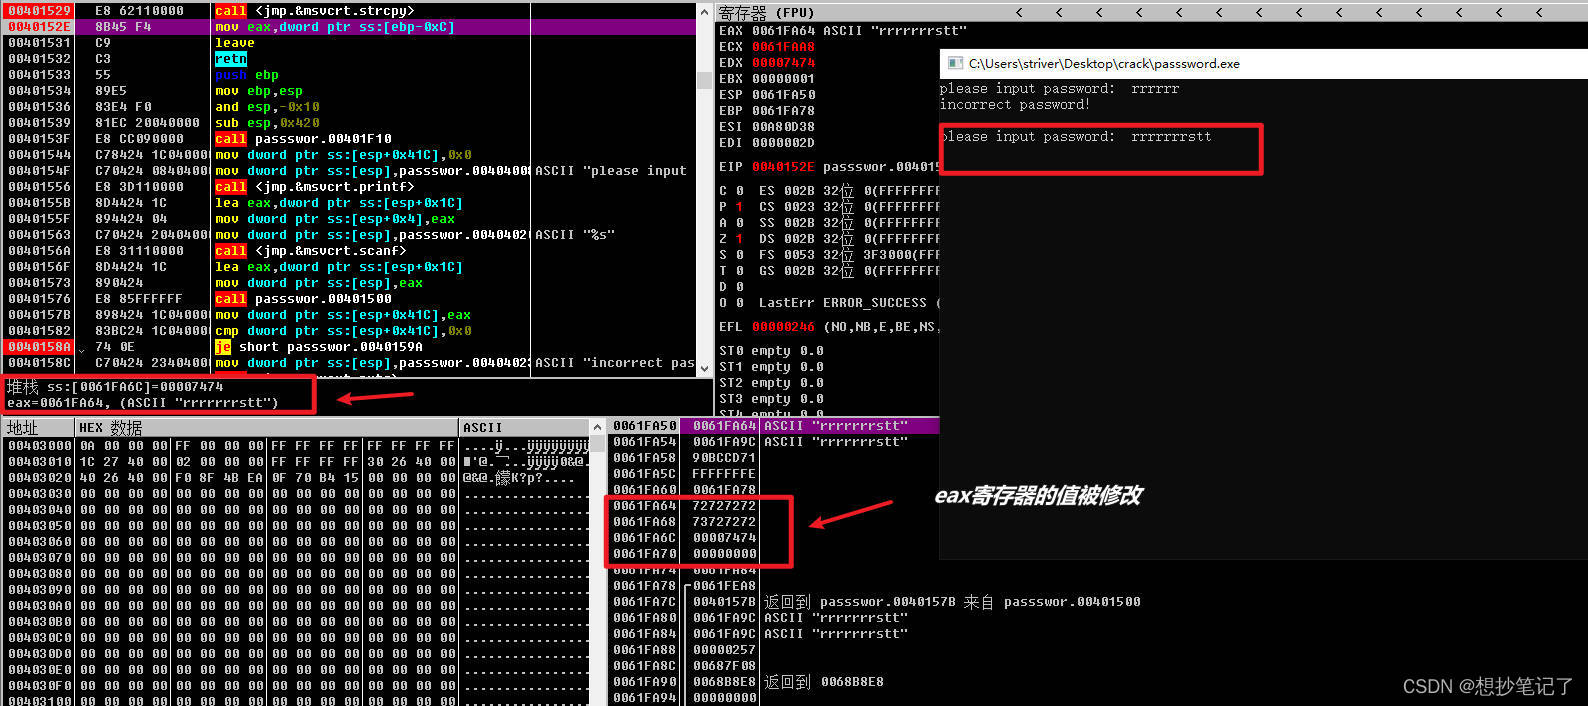Select stack row 0061FA58 with value 90BCCD71
Screen dimensions: 1588x706
pos(774,458)
